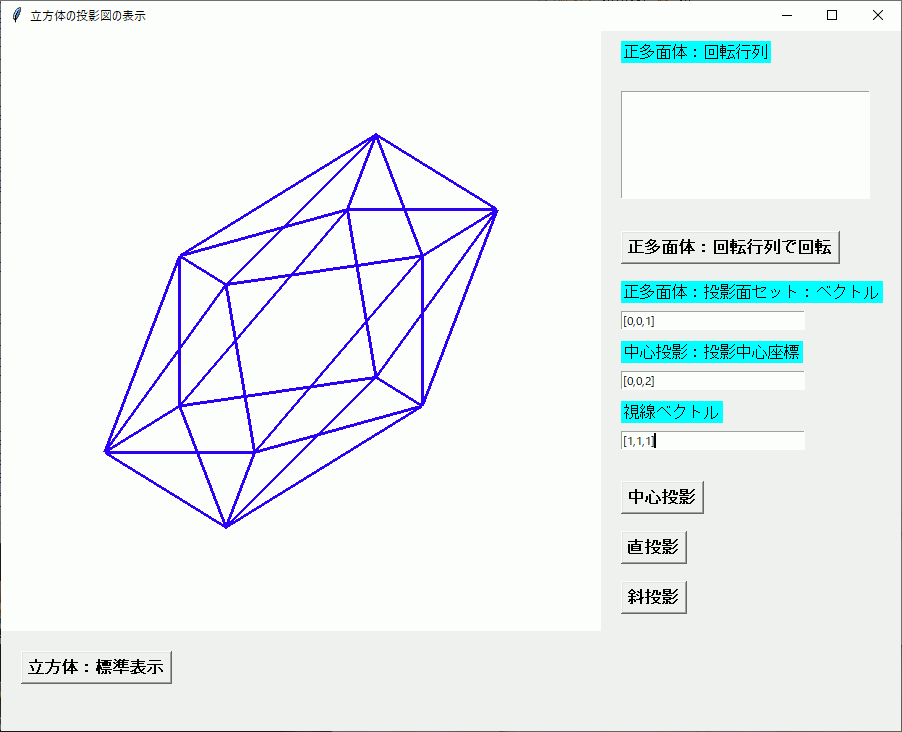Click the projection center field [0,0,2]
This screenshot has width=902, height=732.
(712, 380)
